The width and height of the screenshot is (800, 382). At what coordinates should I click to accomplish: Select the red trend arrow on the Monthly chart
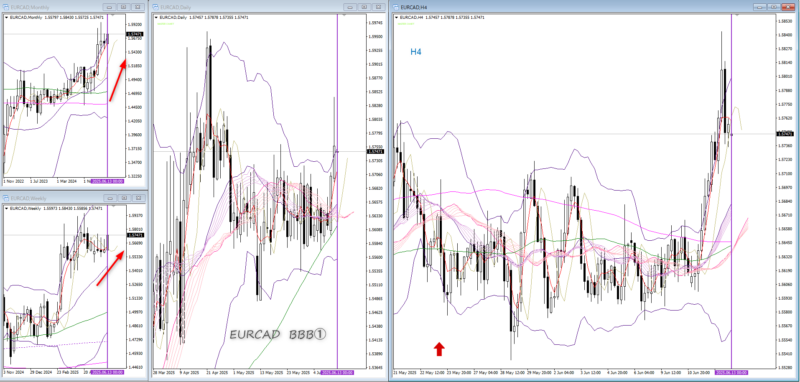118,81
